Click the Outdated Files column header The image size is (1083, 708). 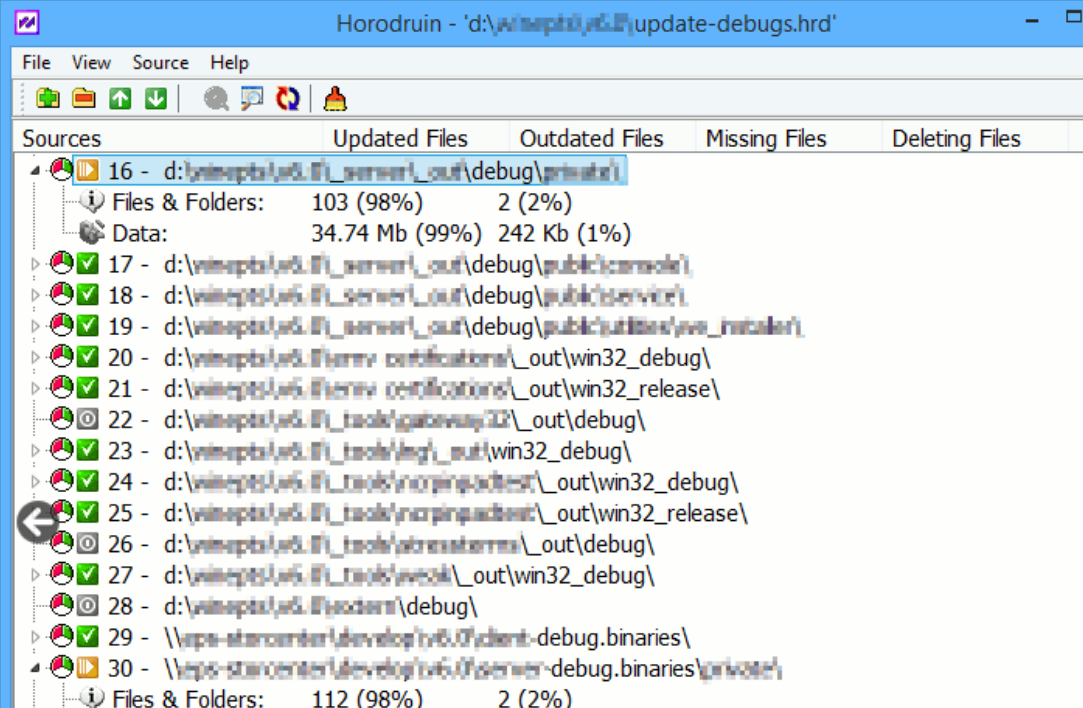(x=591, y=139)
